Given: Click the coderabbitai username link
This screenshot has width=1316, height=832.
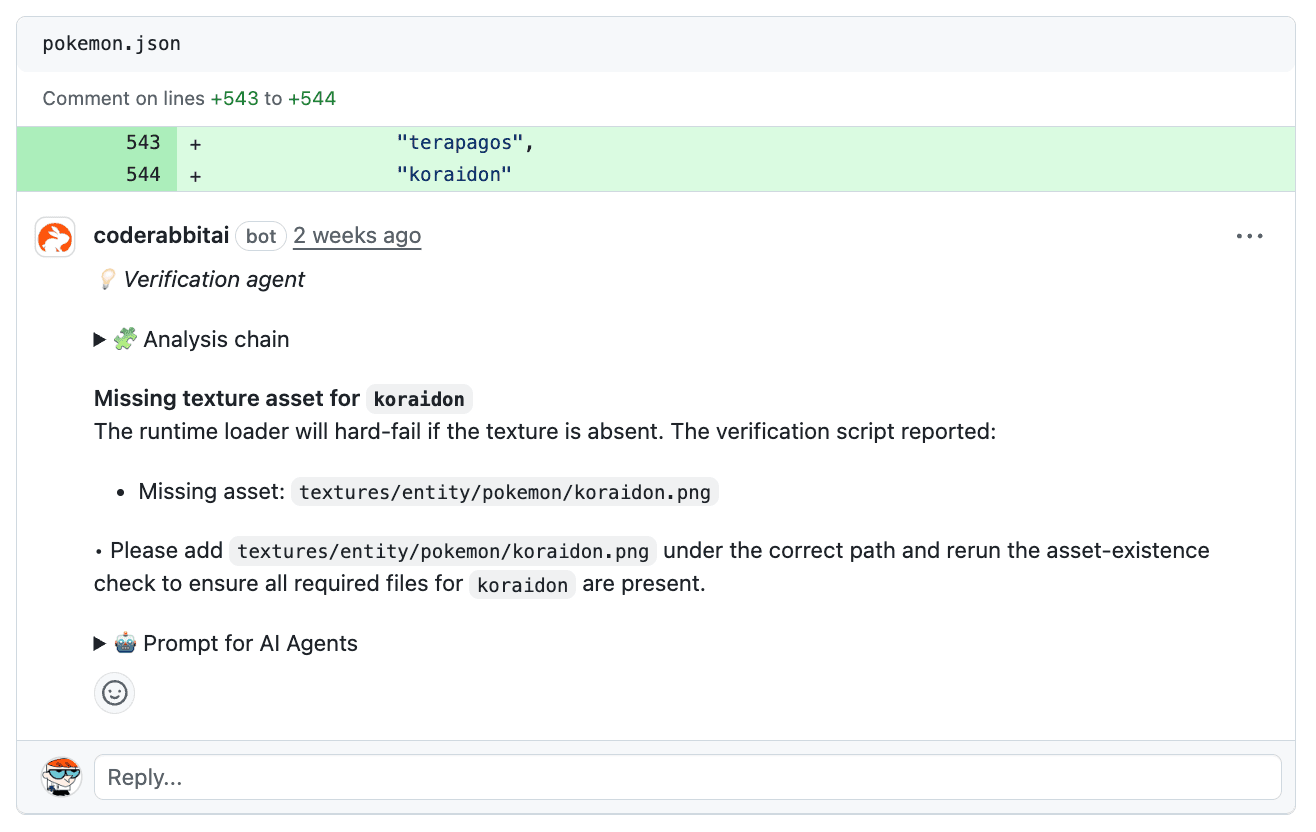Looking at the screenshot, I should click(161, 235).
